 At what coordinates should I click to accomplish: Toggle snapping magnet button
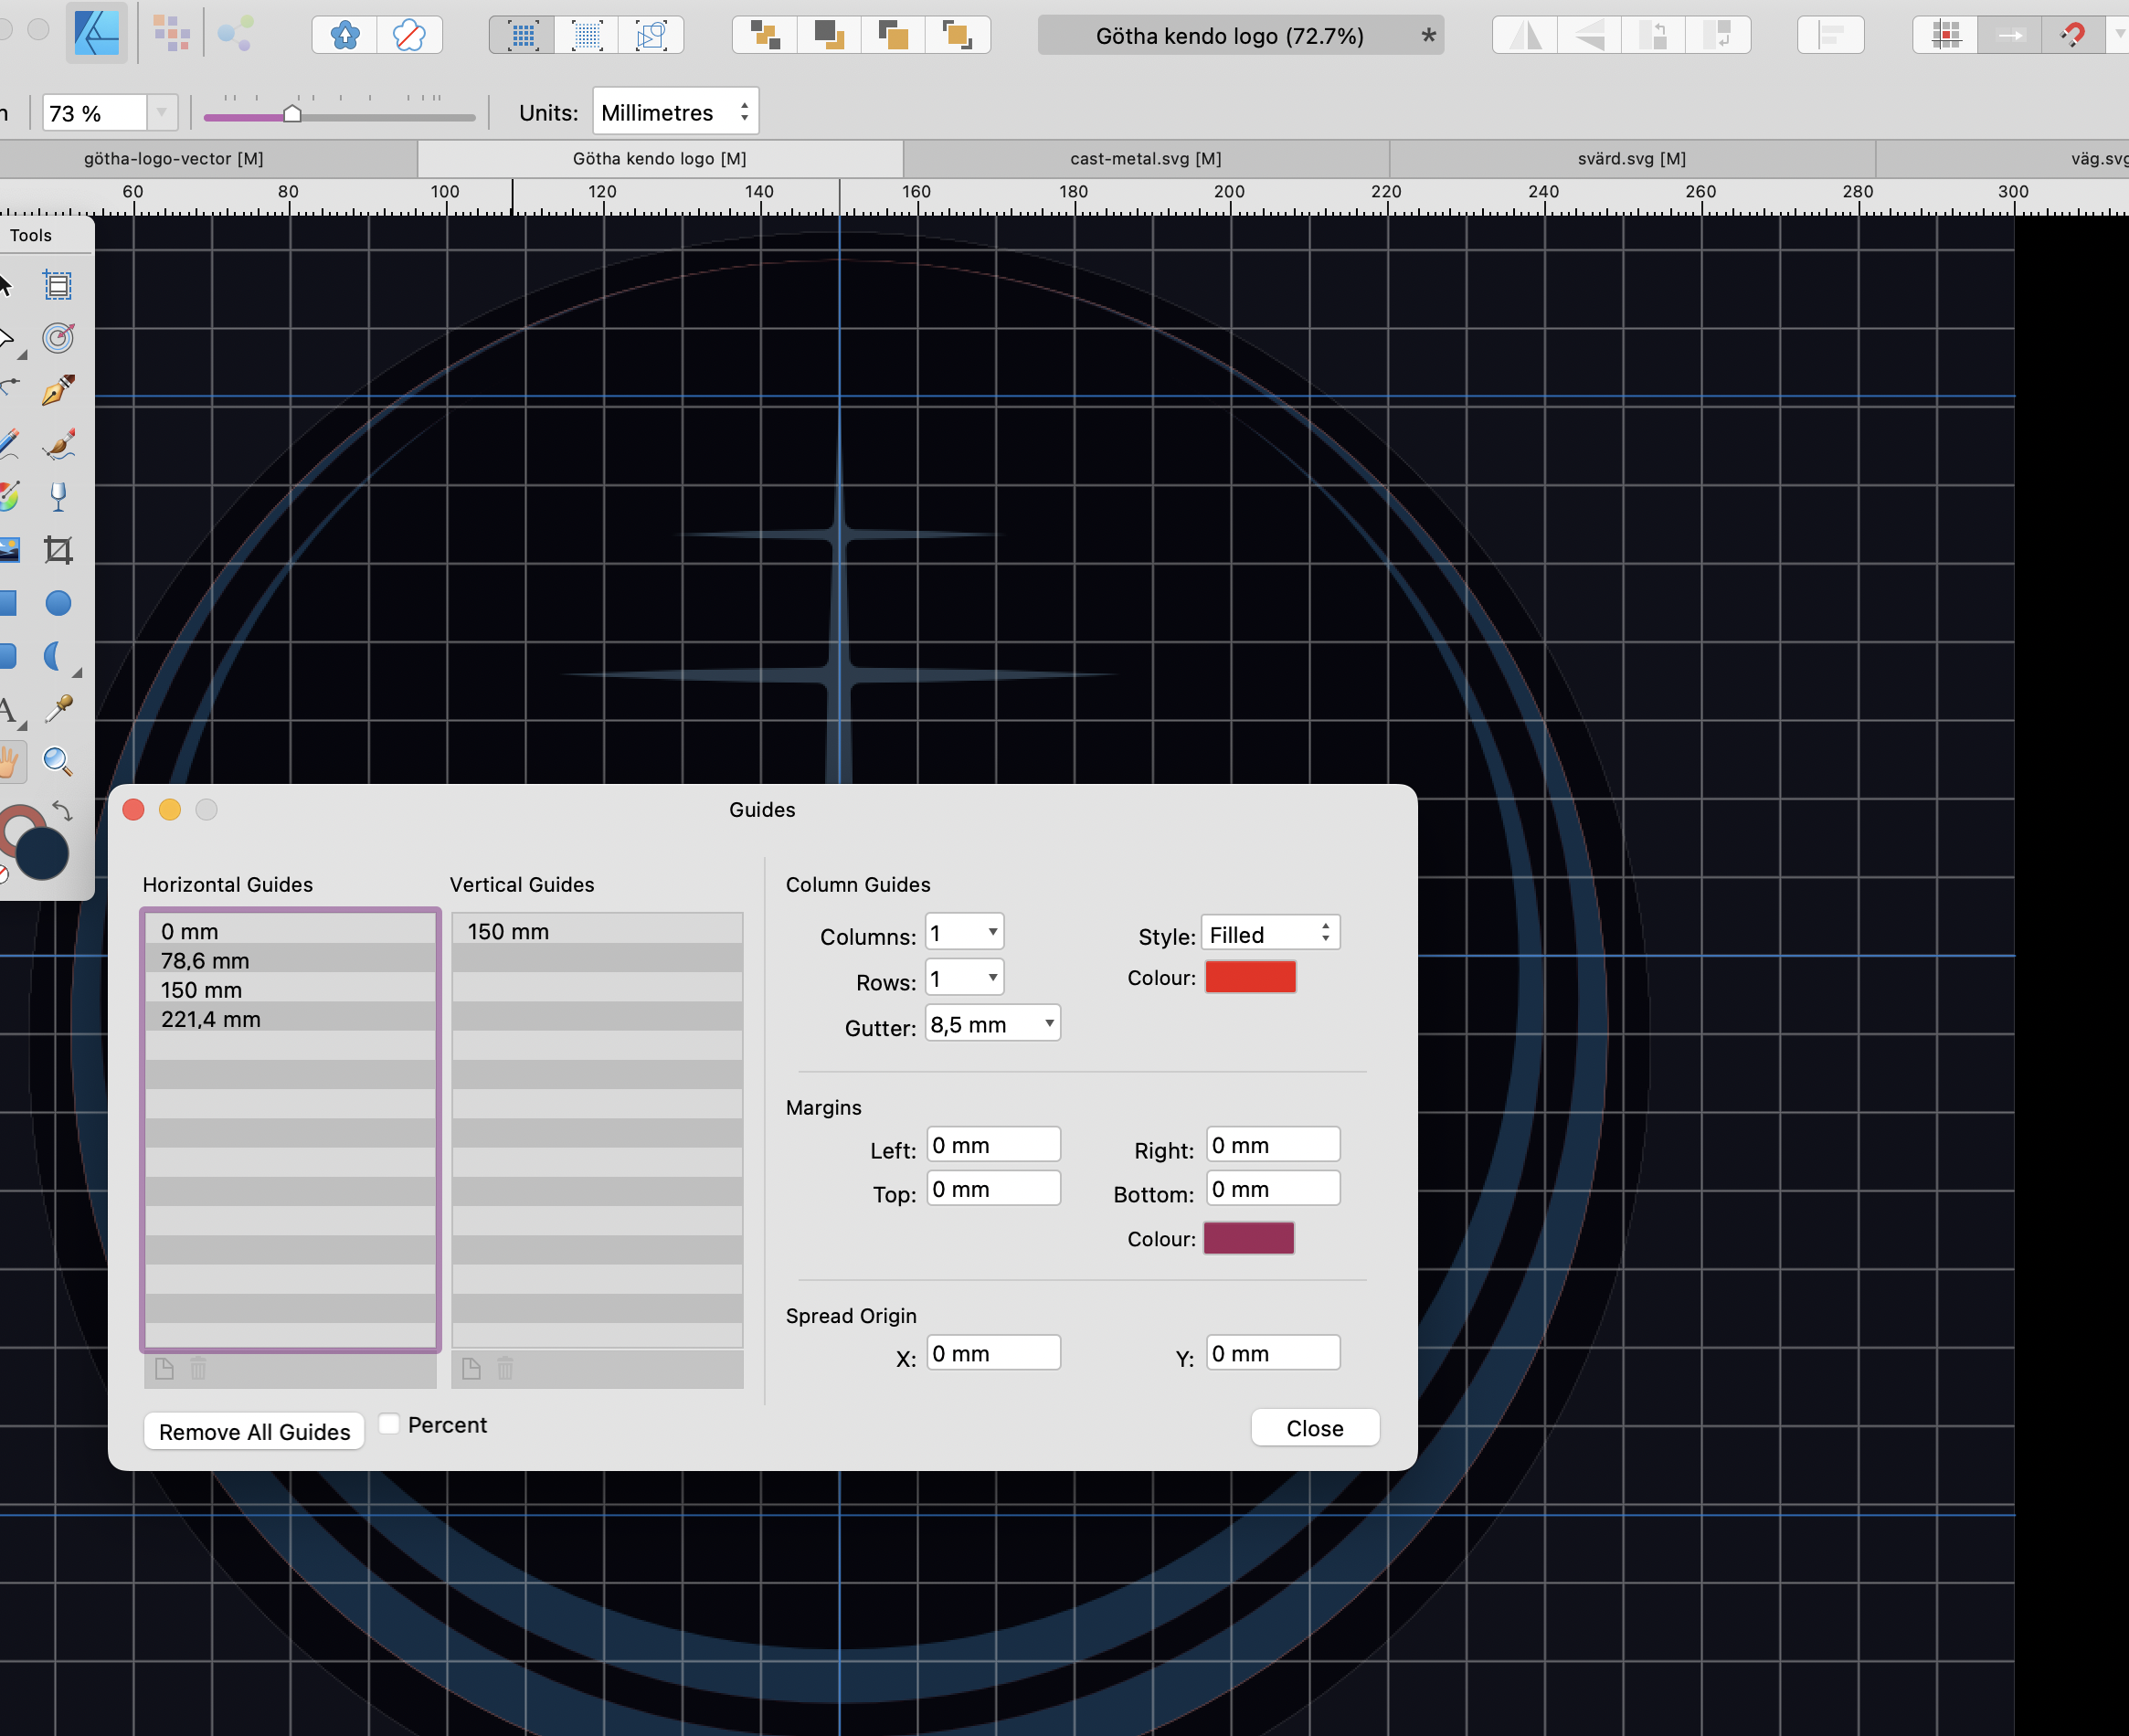[2073, 36]
